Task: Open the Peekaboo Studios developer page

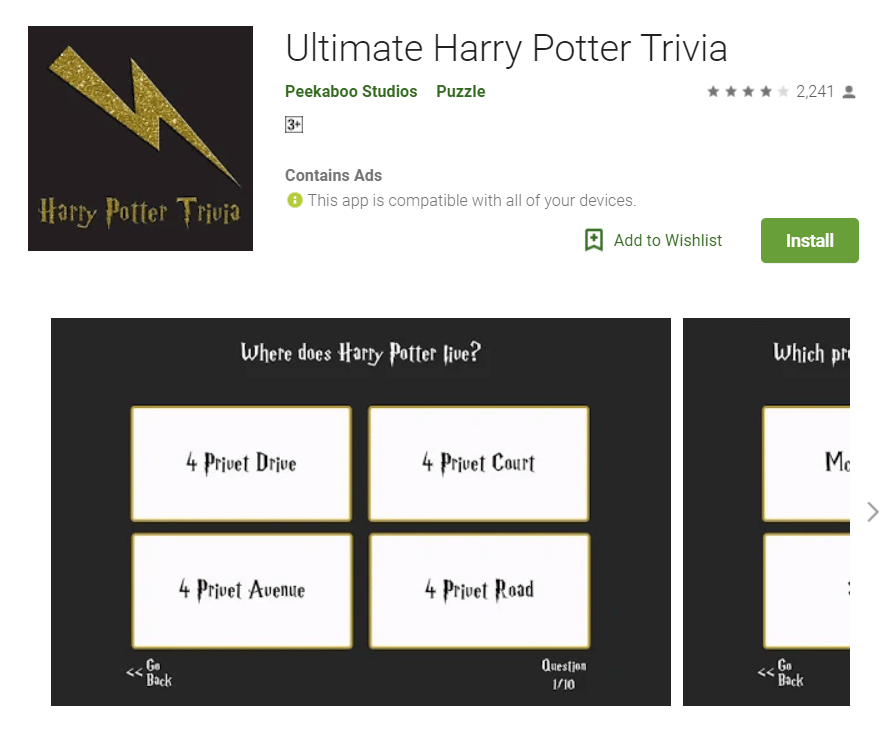Action: pos(351,91)
